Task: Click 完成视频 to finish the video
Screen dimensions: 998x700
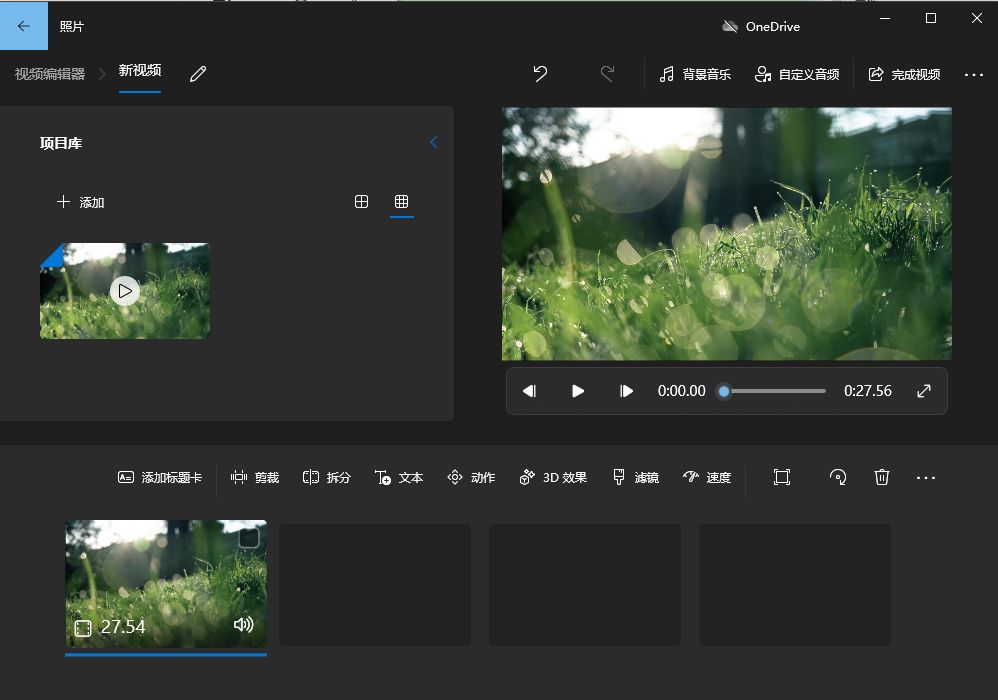Action: point(904,74)
